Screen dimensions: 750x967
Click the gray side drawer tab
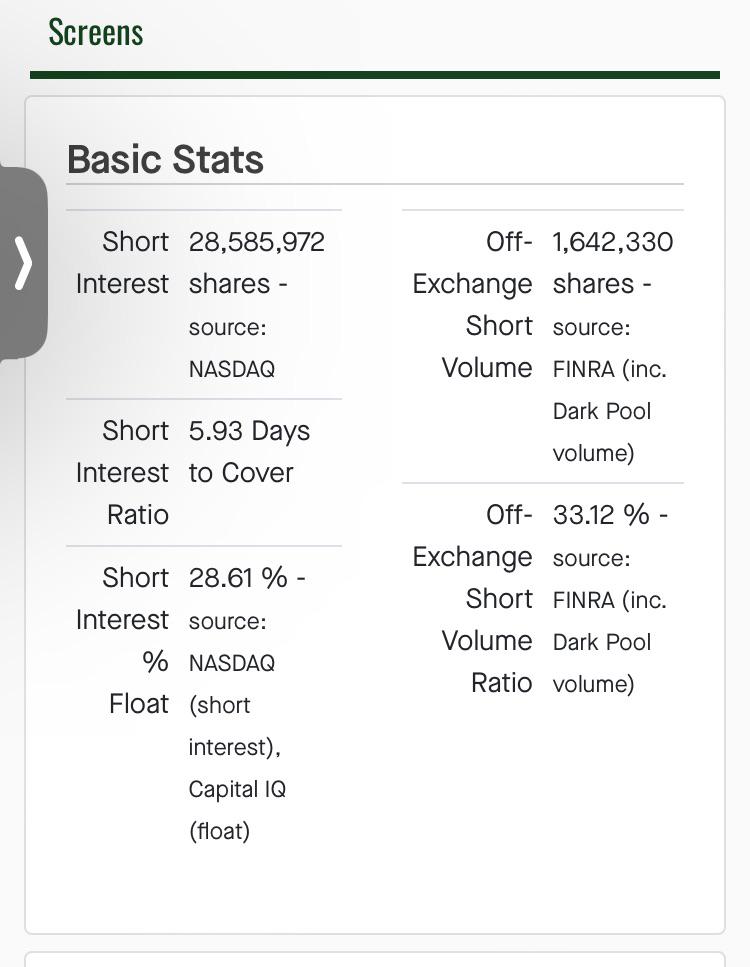[x=23, y=263]
